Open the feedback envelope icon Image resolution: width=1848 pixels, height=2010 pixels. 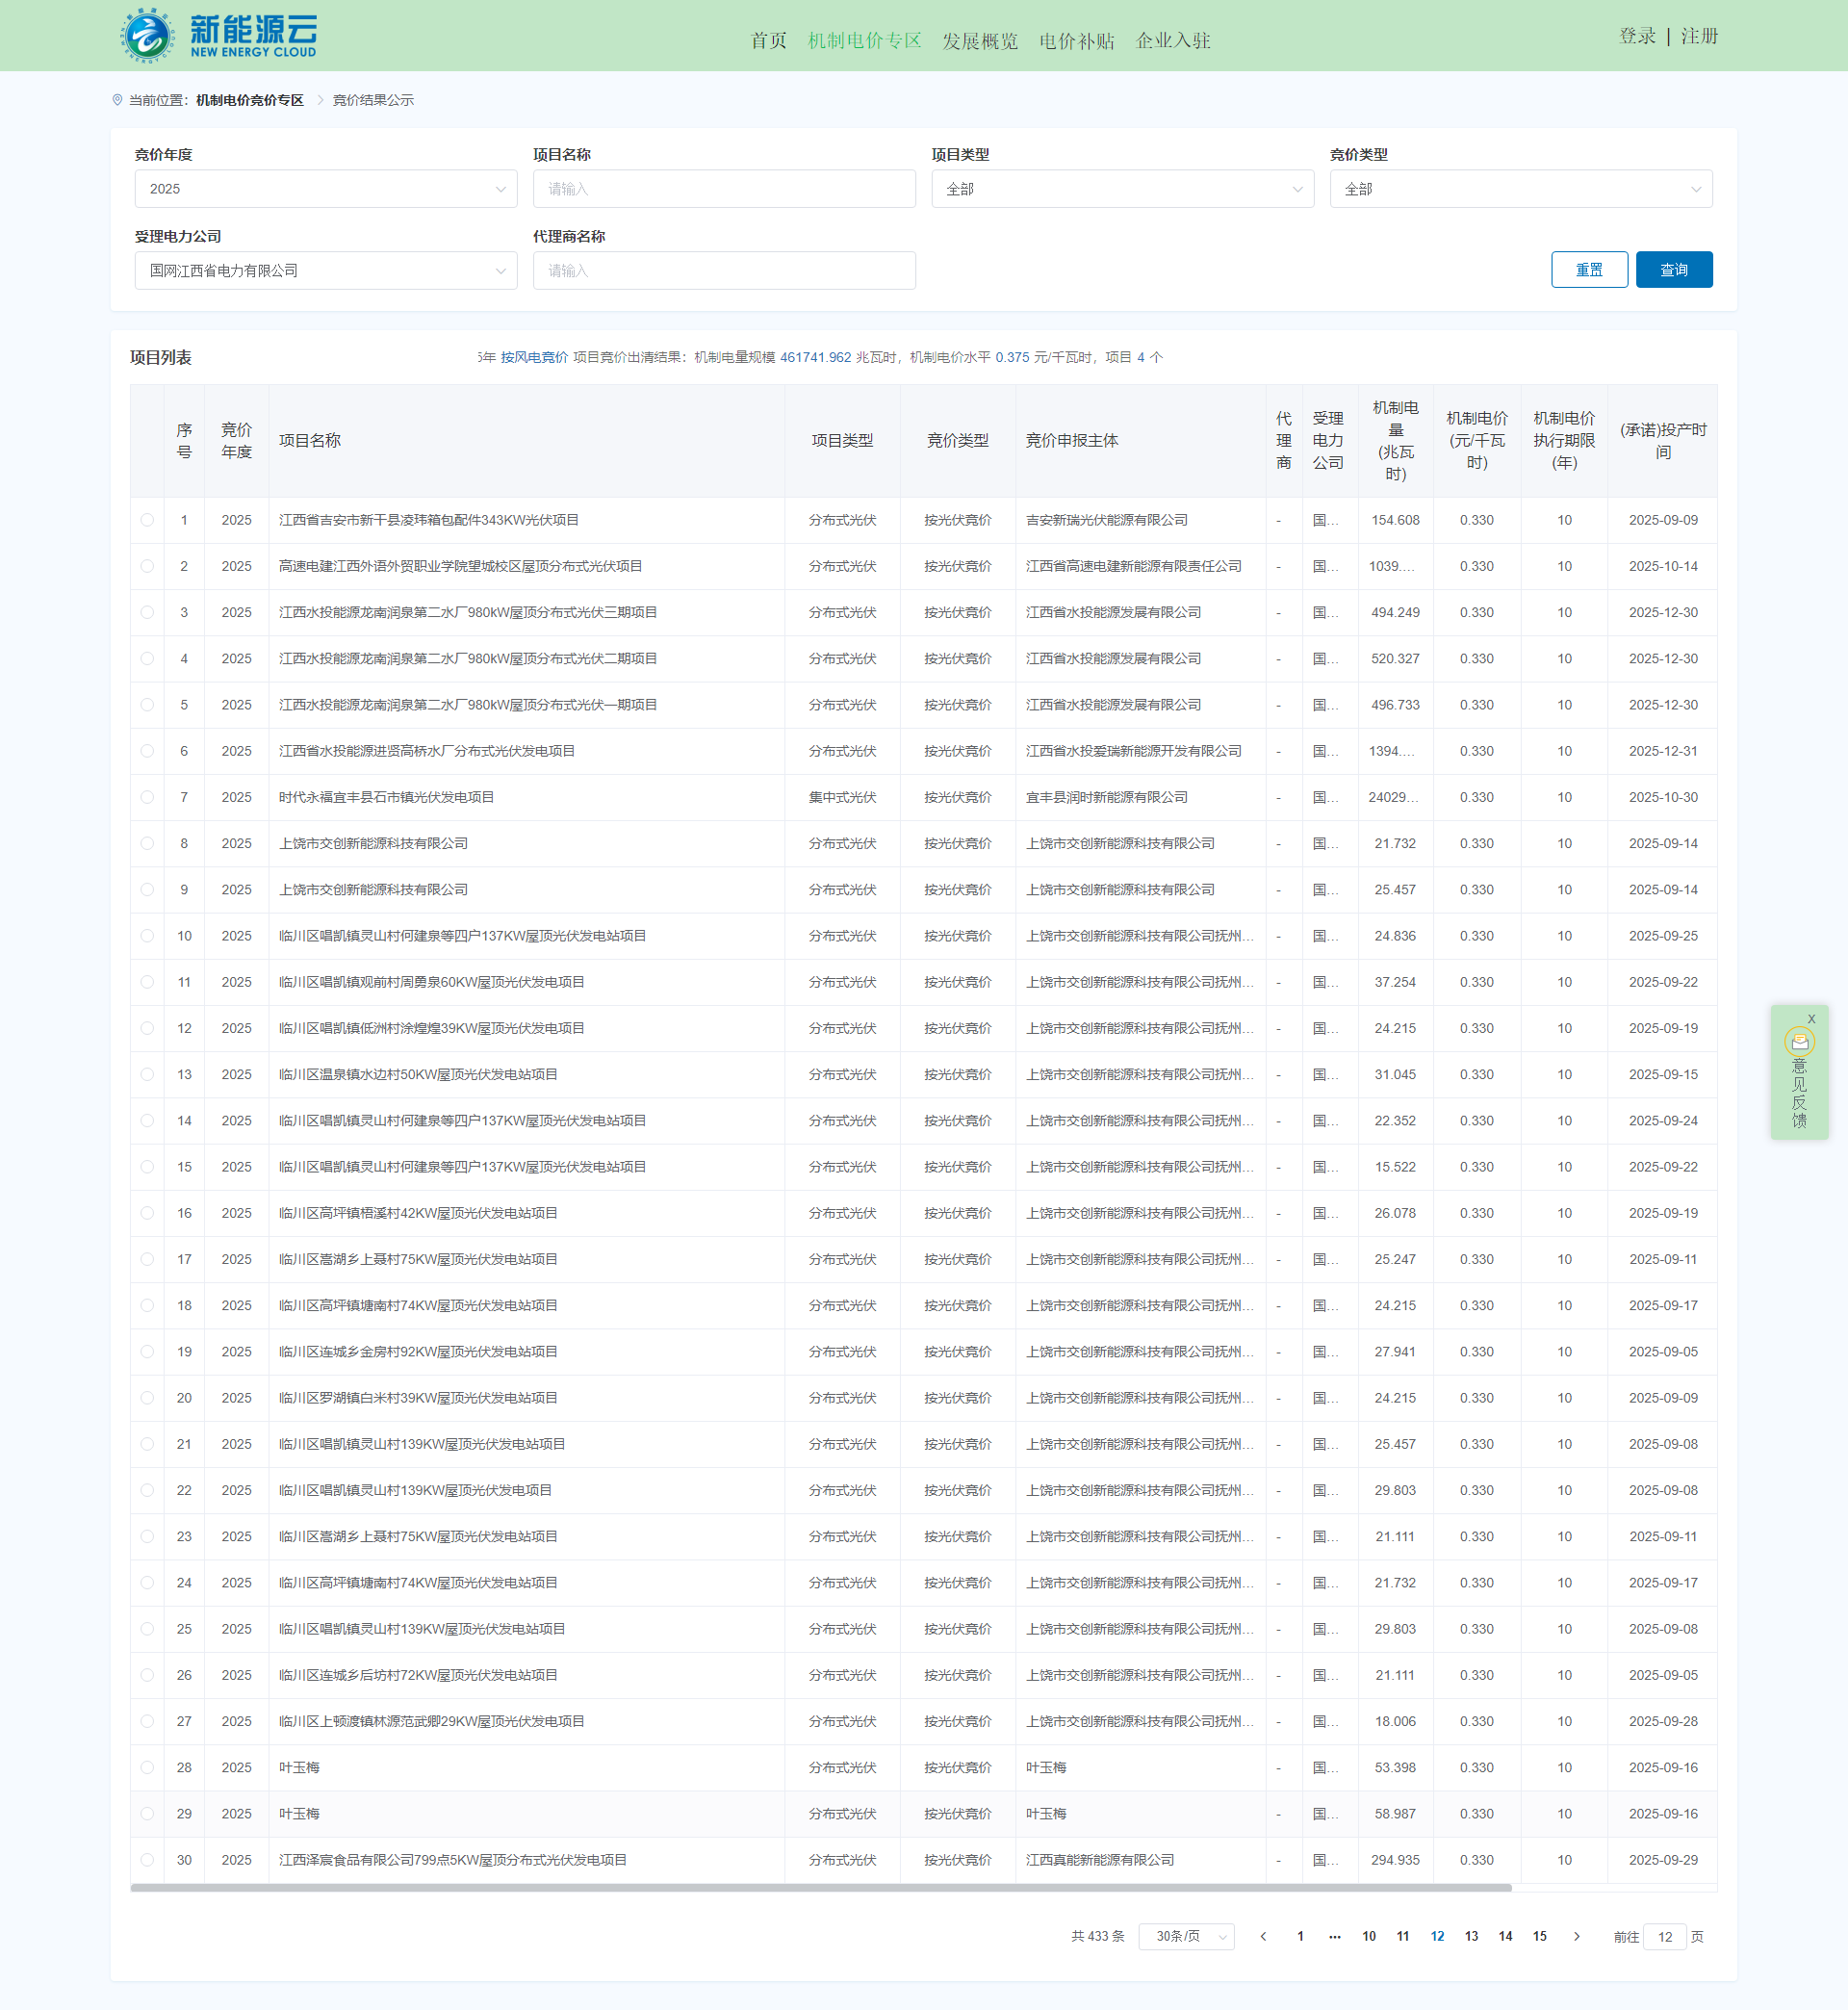1799,1042
